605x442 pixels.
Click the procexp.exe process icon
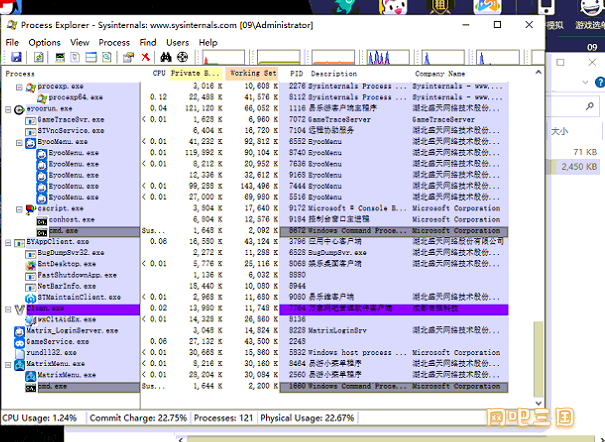point(31,87)
